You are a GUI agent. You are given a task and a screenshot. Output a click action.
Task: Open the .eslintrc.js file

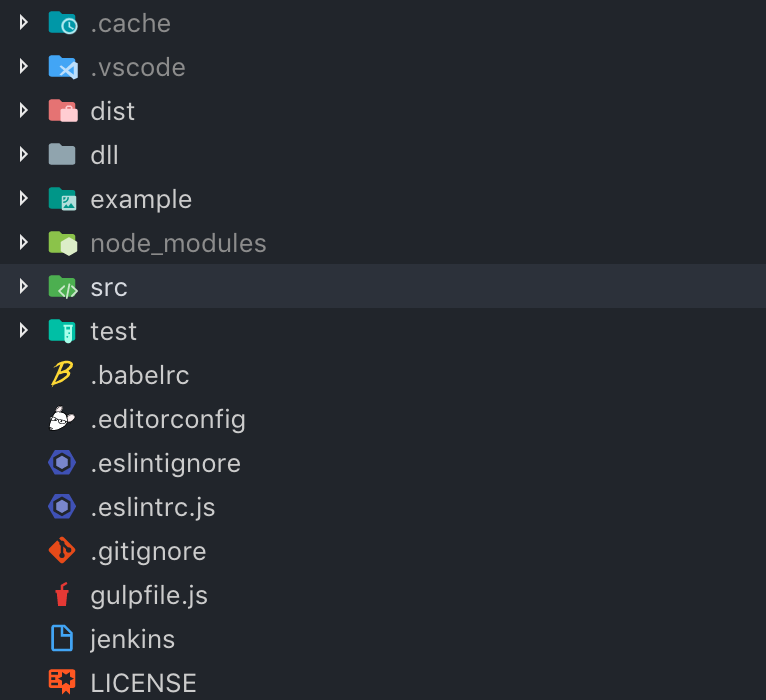coord(153,507)
